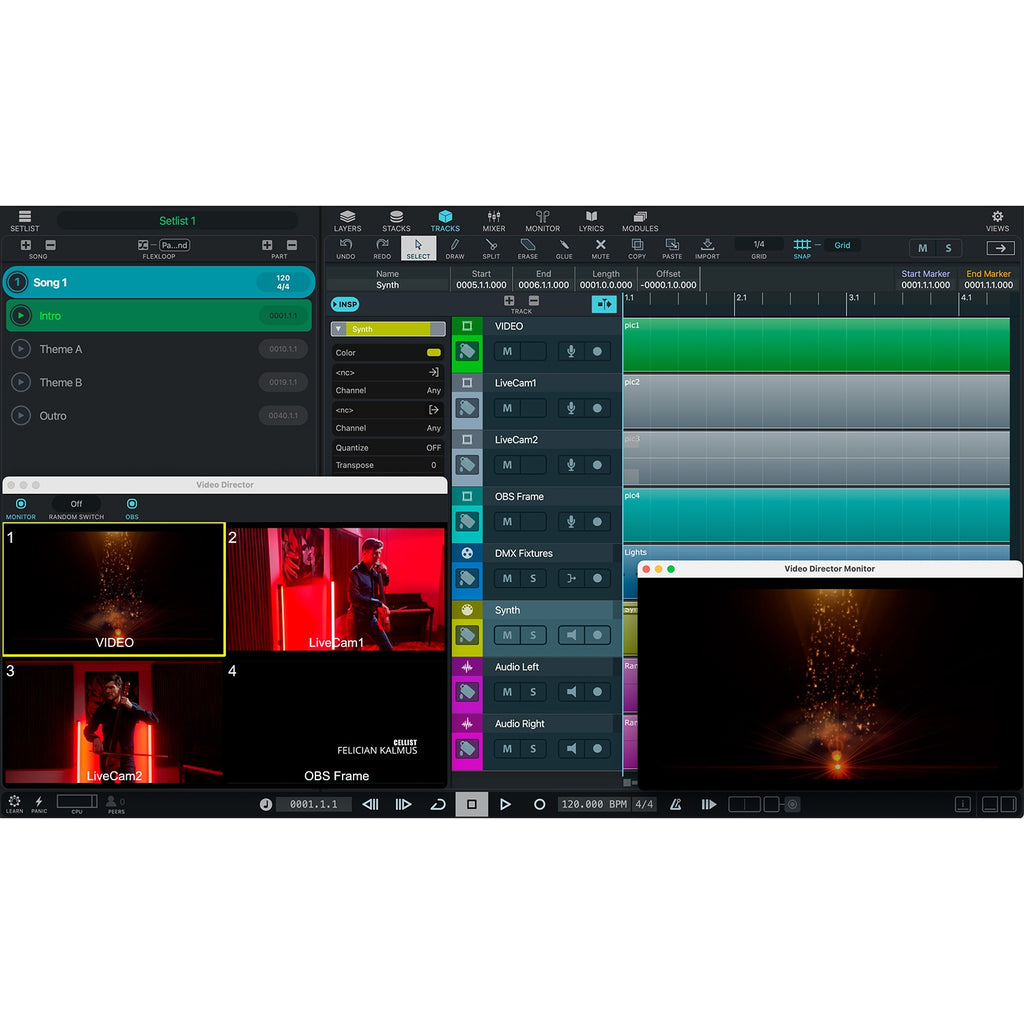Image resolution: width=1024 pixels, height=1024 pixels.
Task: Click the Stop transport button
Action: tap(472, 805)
